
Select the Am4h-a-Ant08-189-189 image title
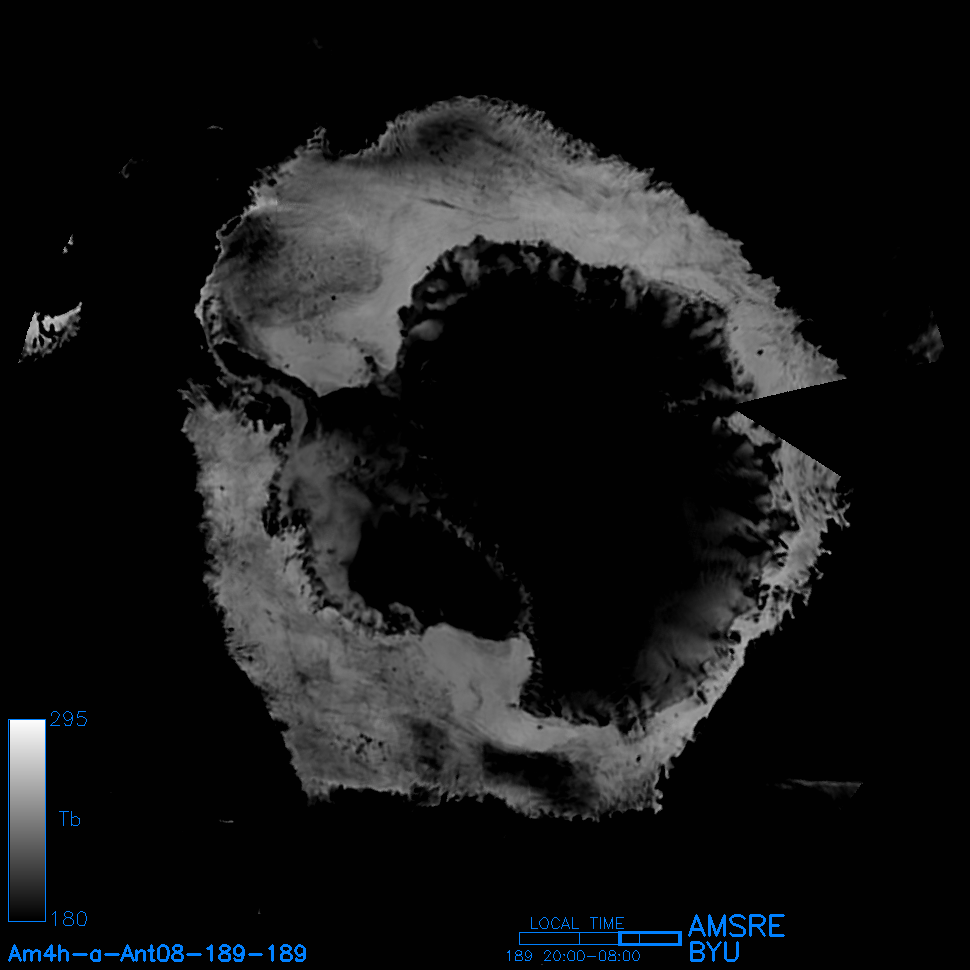[x=157, y=953]
